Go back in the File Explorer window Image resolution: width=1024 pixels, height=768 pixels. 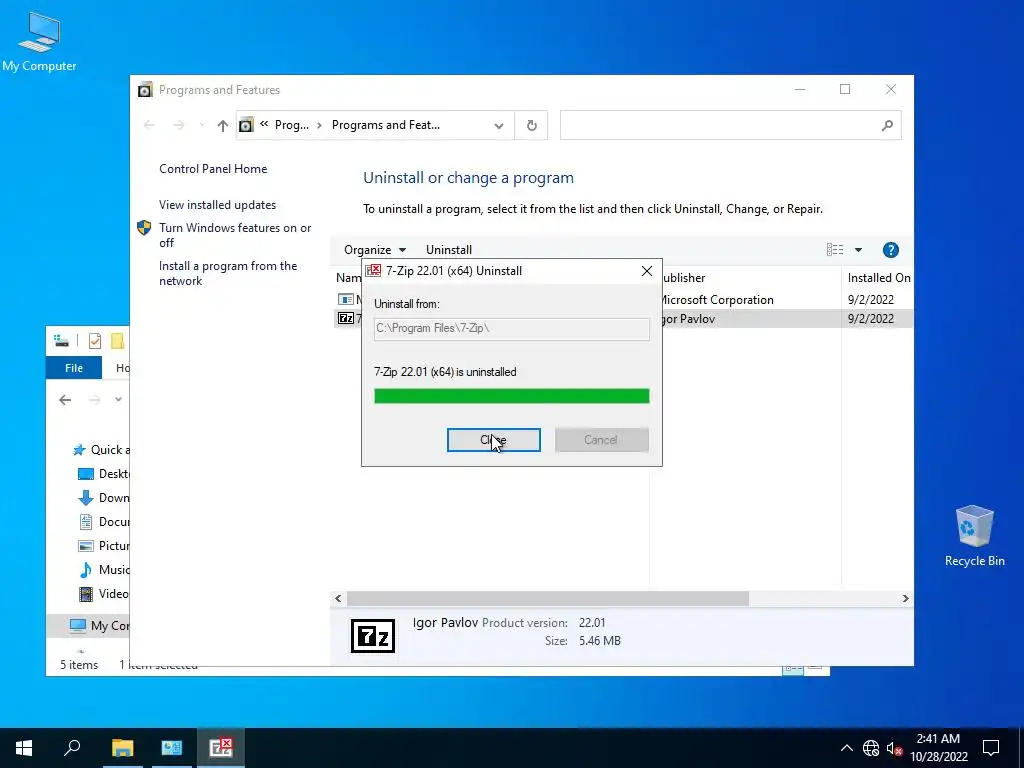[x=65, y=400]
